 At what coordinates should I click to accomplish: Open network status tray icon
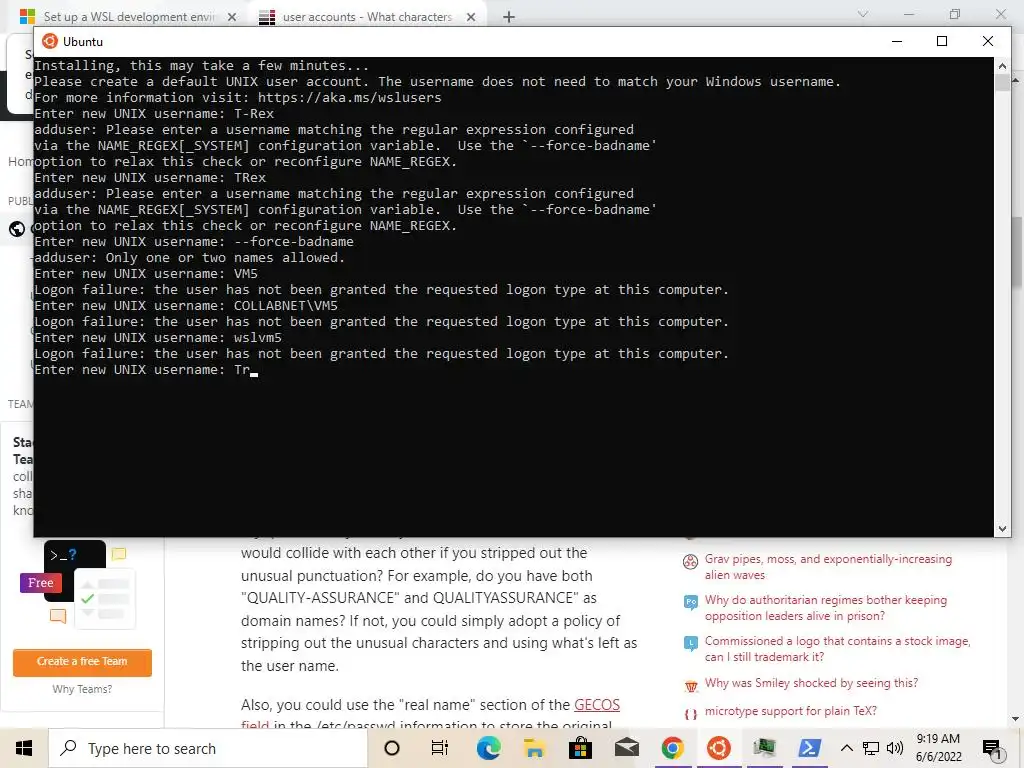point(871,748)
